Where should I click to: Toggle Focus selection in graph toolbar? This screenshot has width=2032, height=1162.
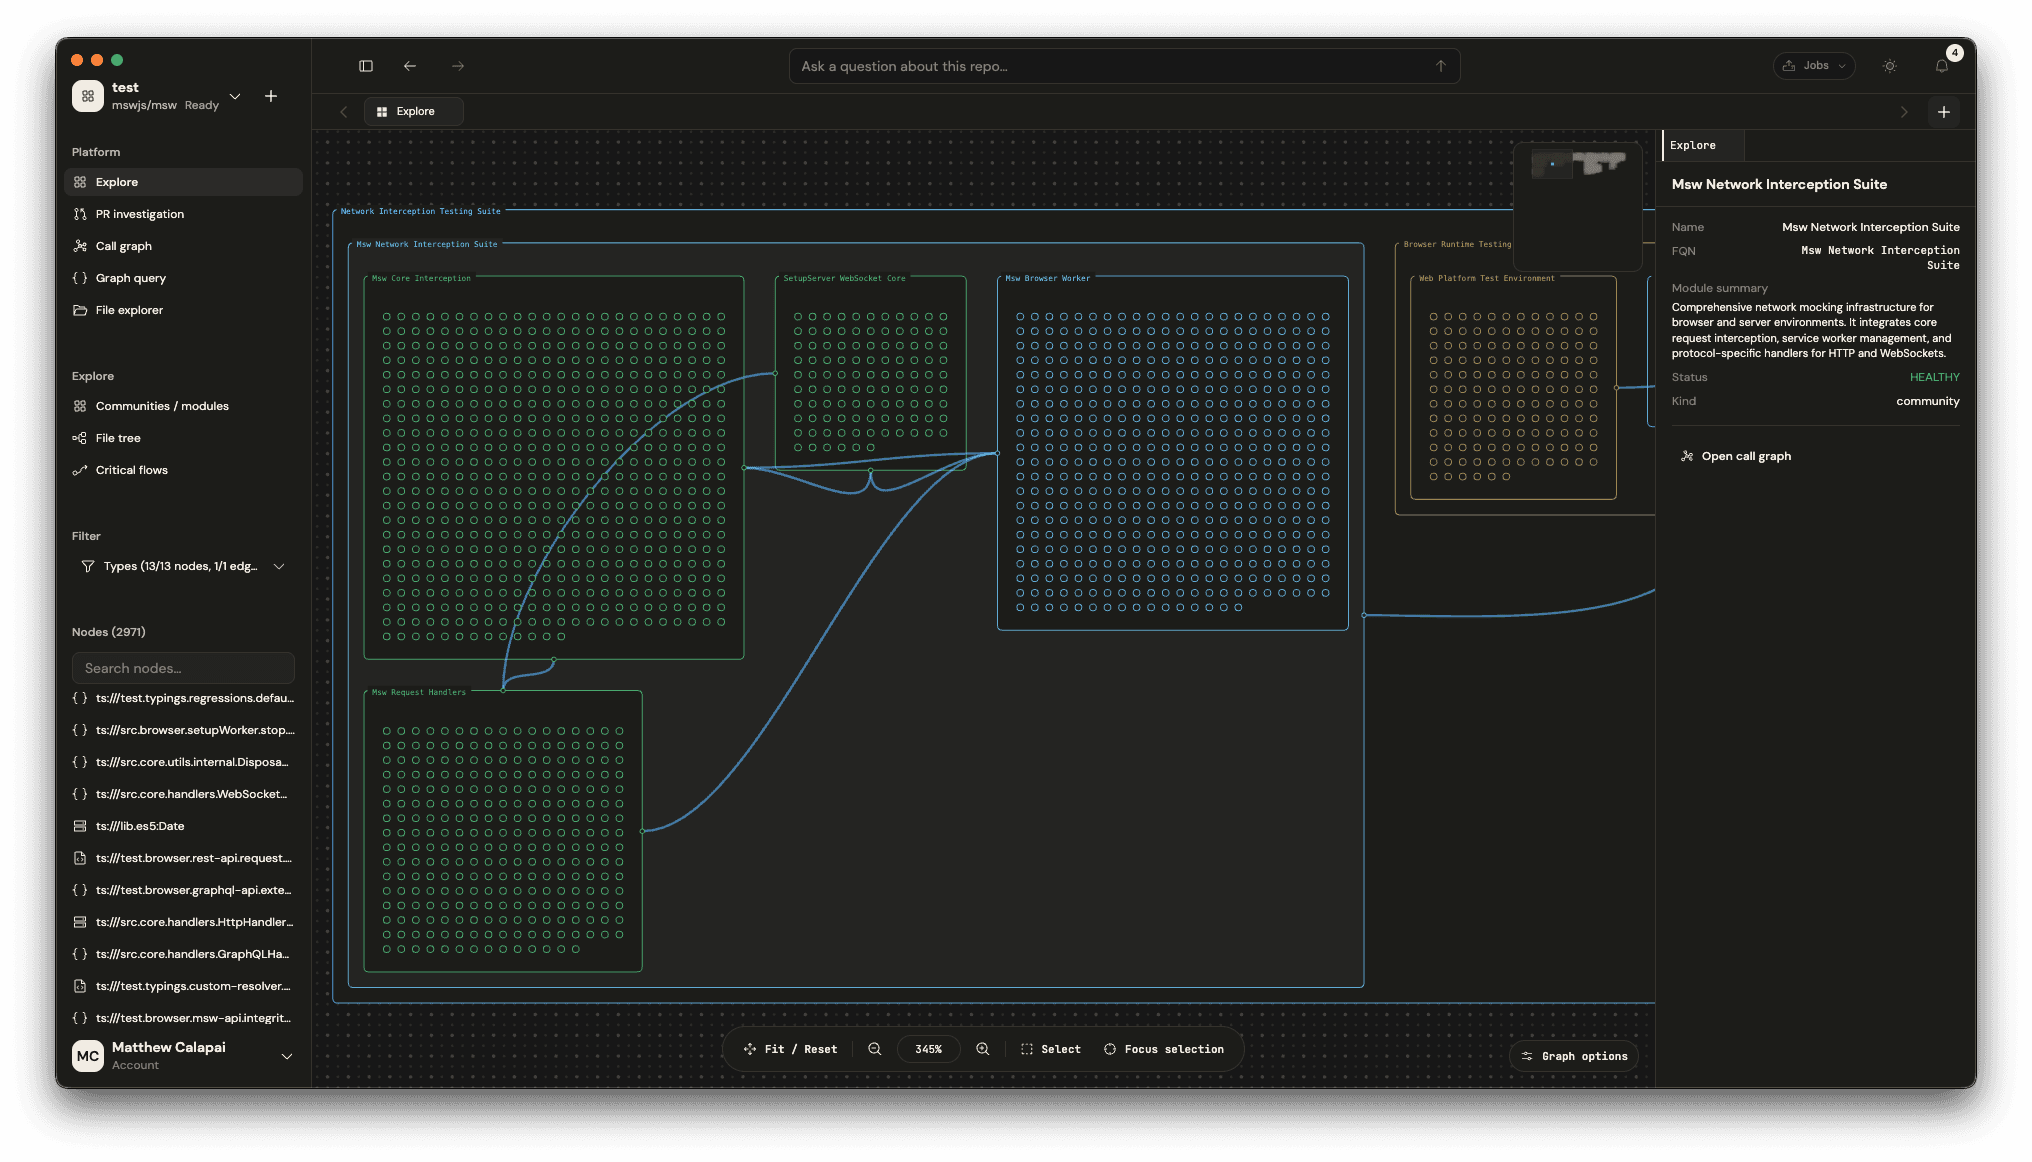pyautogui.click(x=1164, y=1049)
